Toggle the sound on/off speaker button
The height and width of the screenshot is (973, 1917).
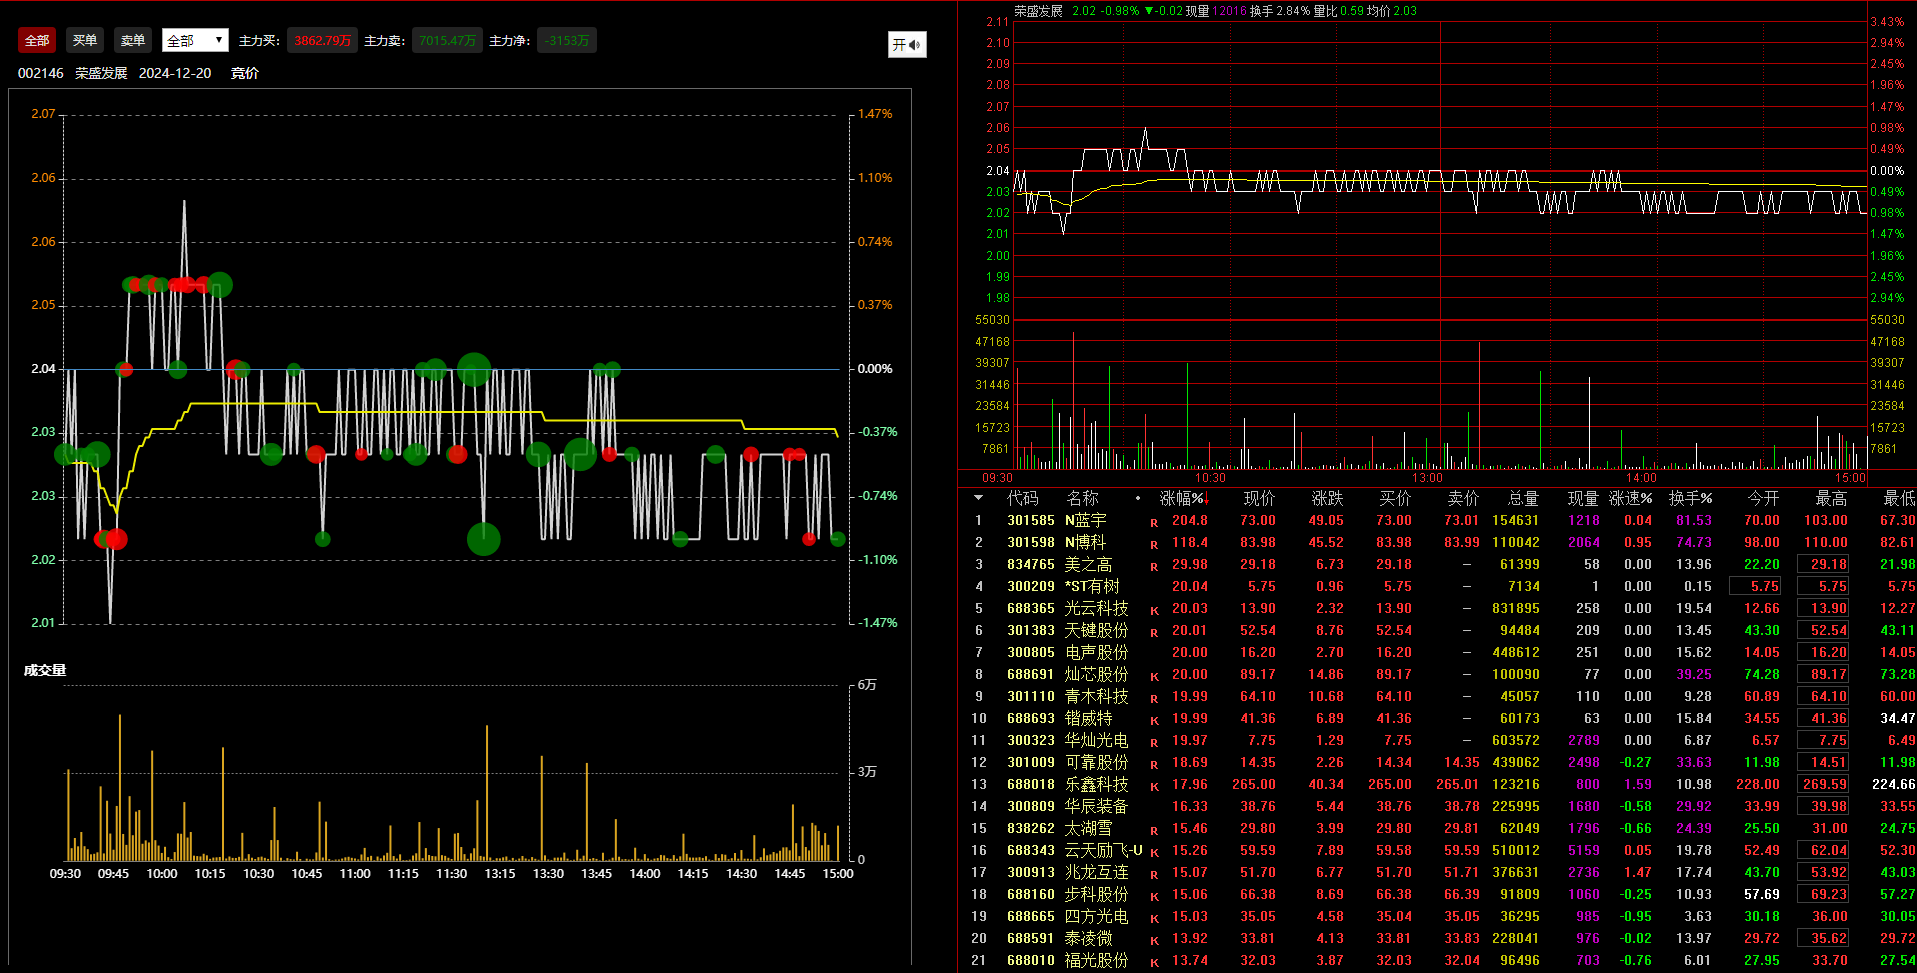pyautogui.click(x=907, y=45)
